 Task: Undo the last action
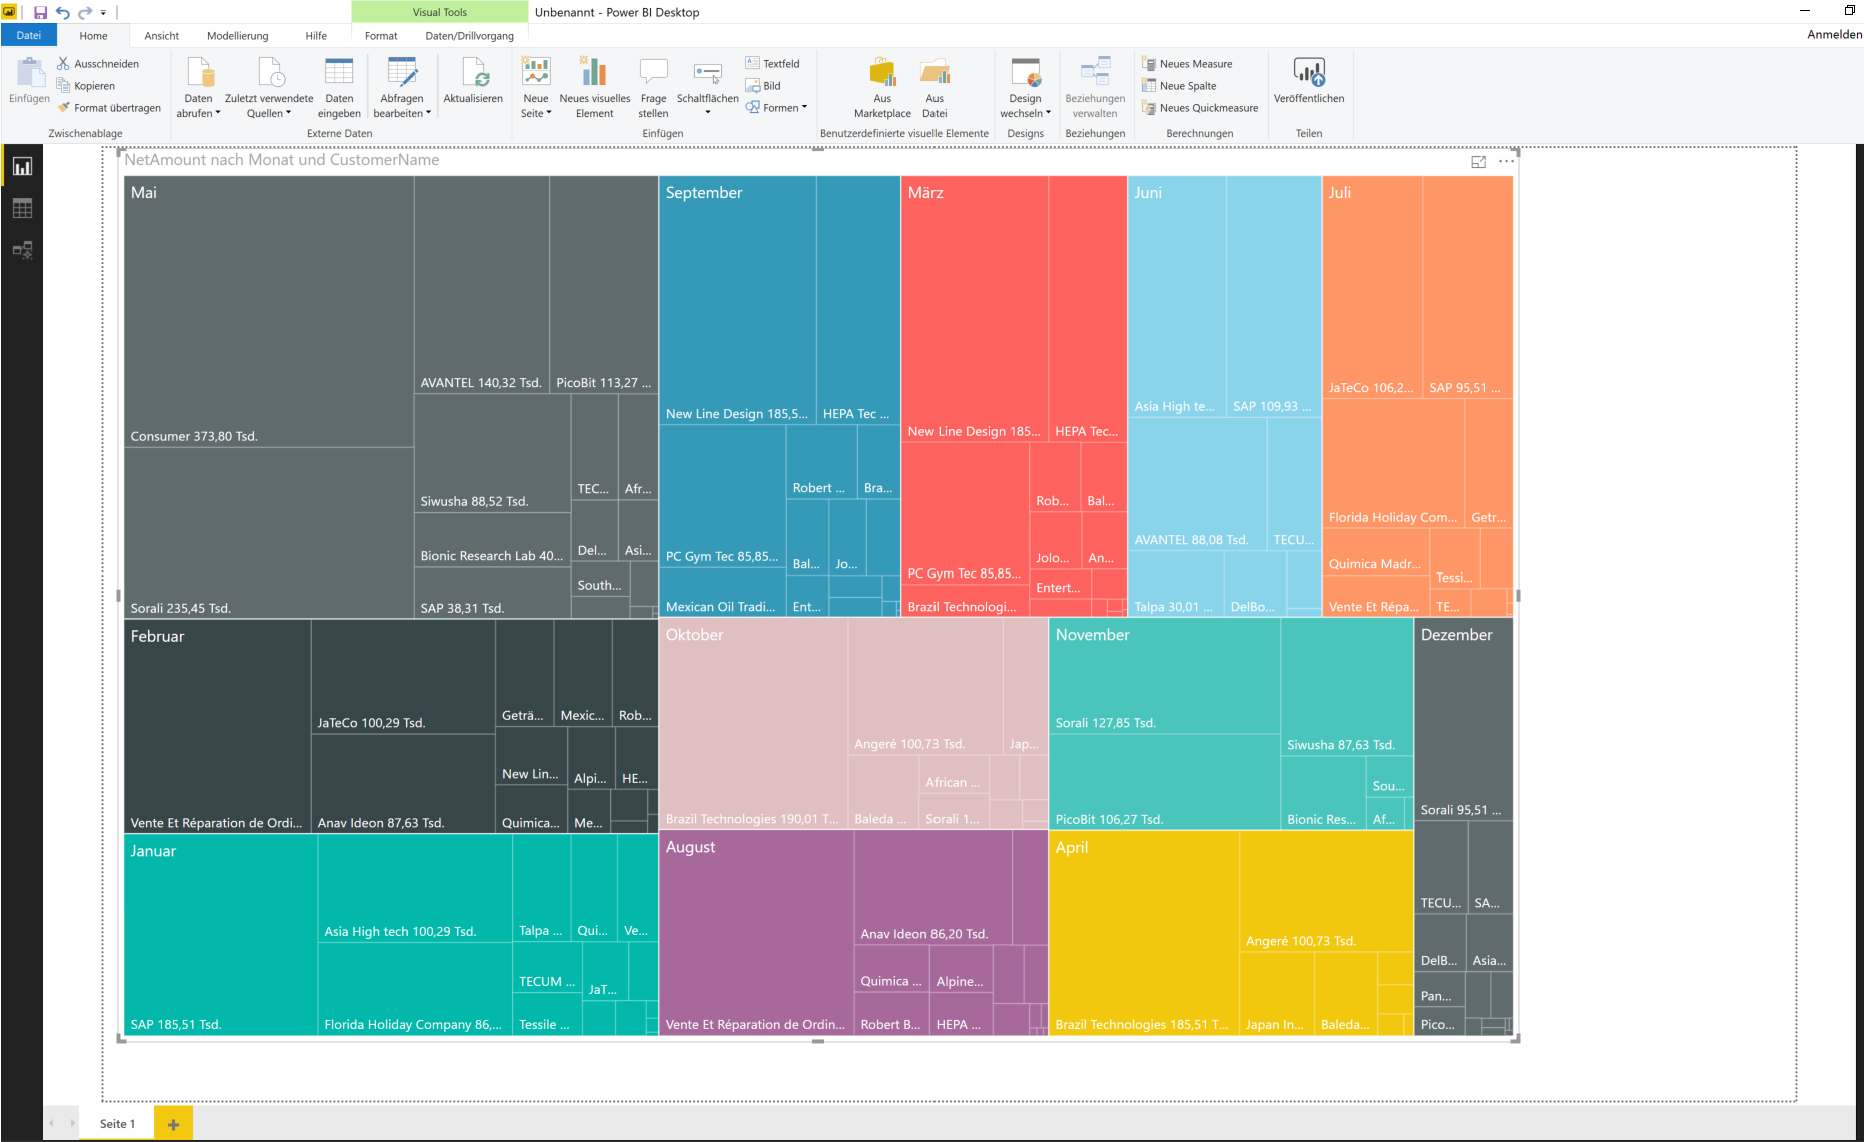[x=63, y=13]
